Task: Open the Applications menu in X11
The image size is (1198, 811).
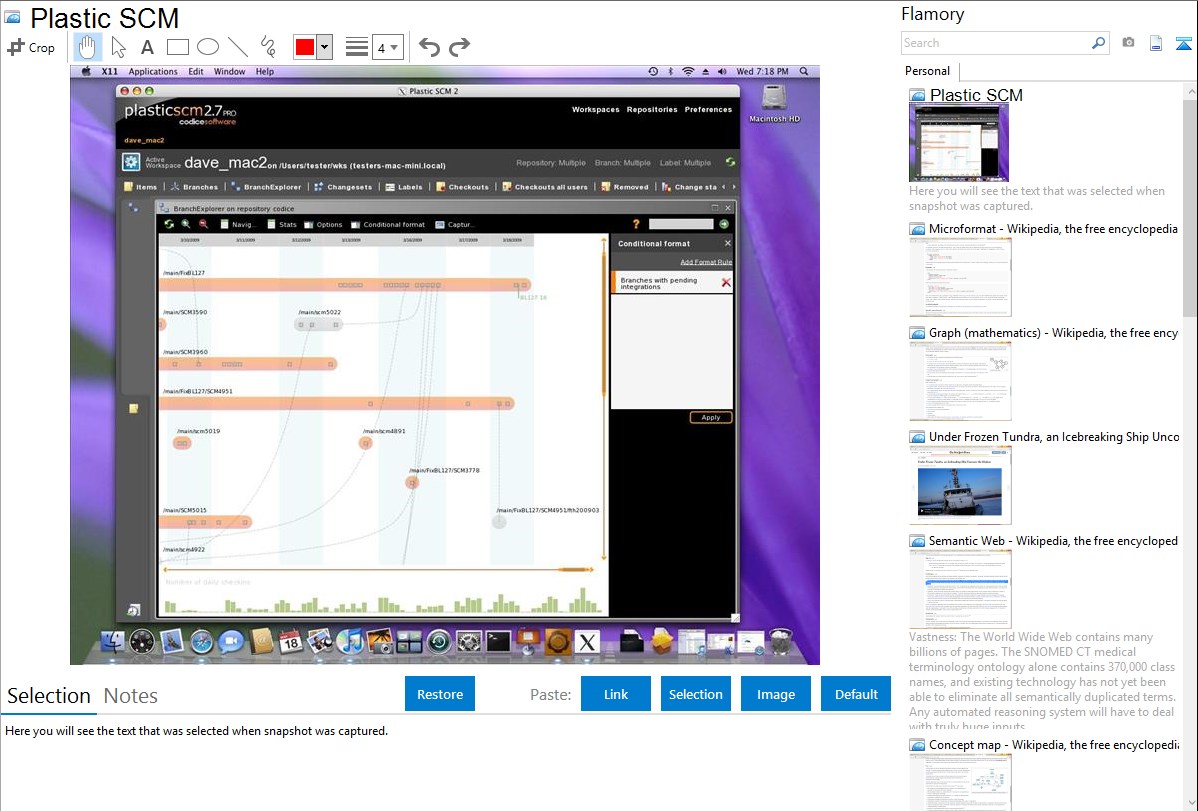Action: (x=153, y=72)
